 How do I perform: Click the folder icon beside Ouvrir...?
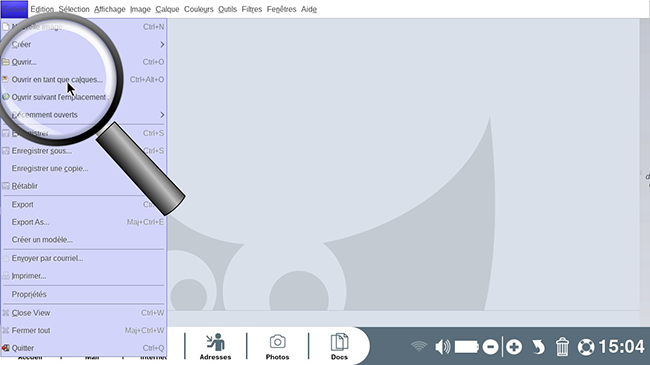(6, 62)
